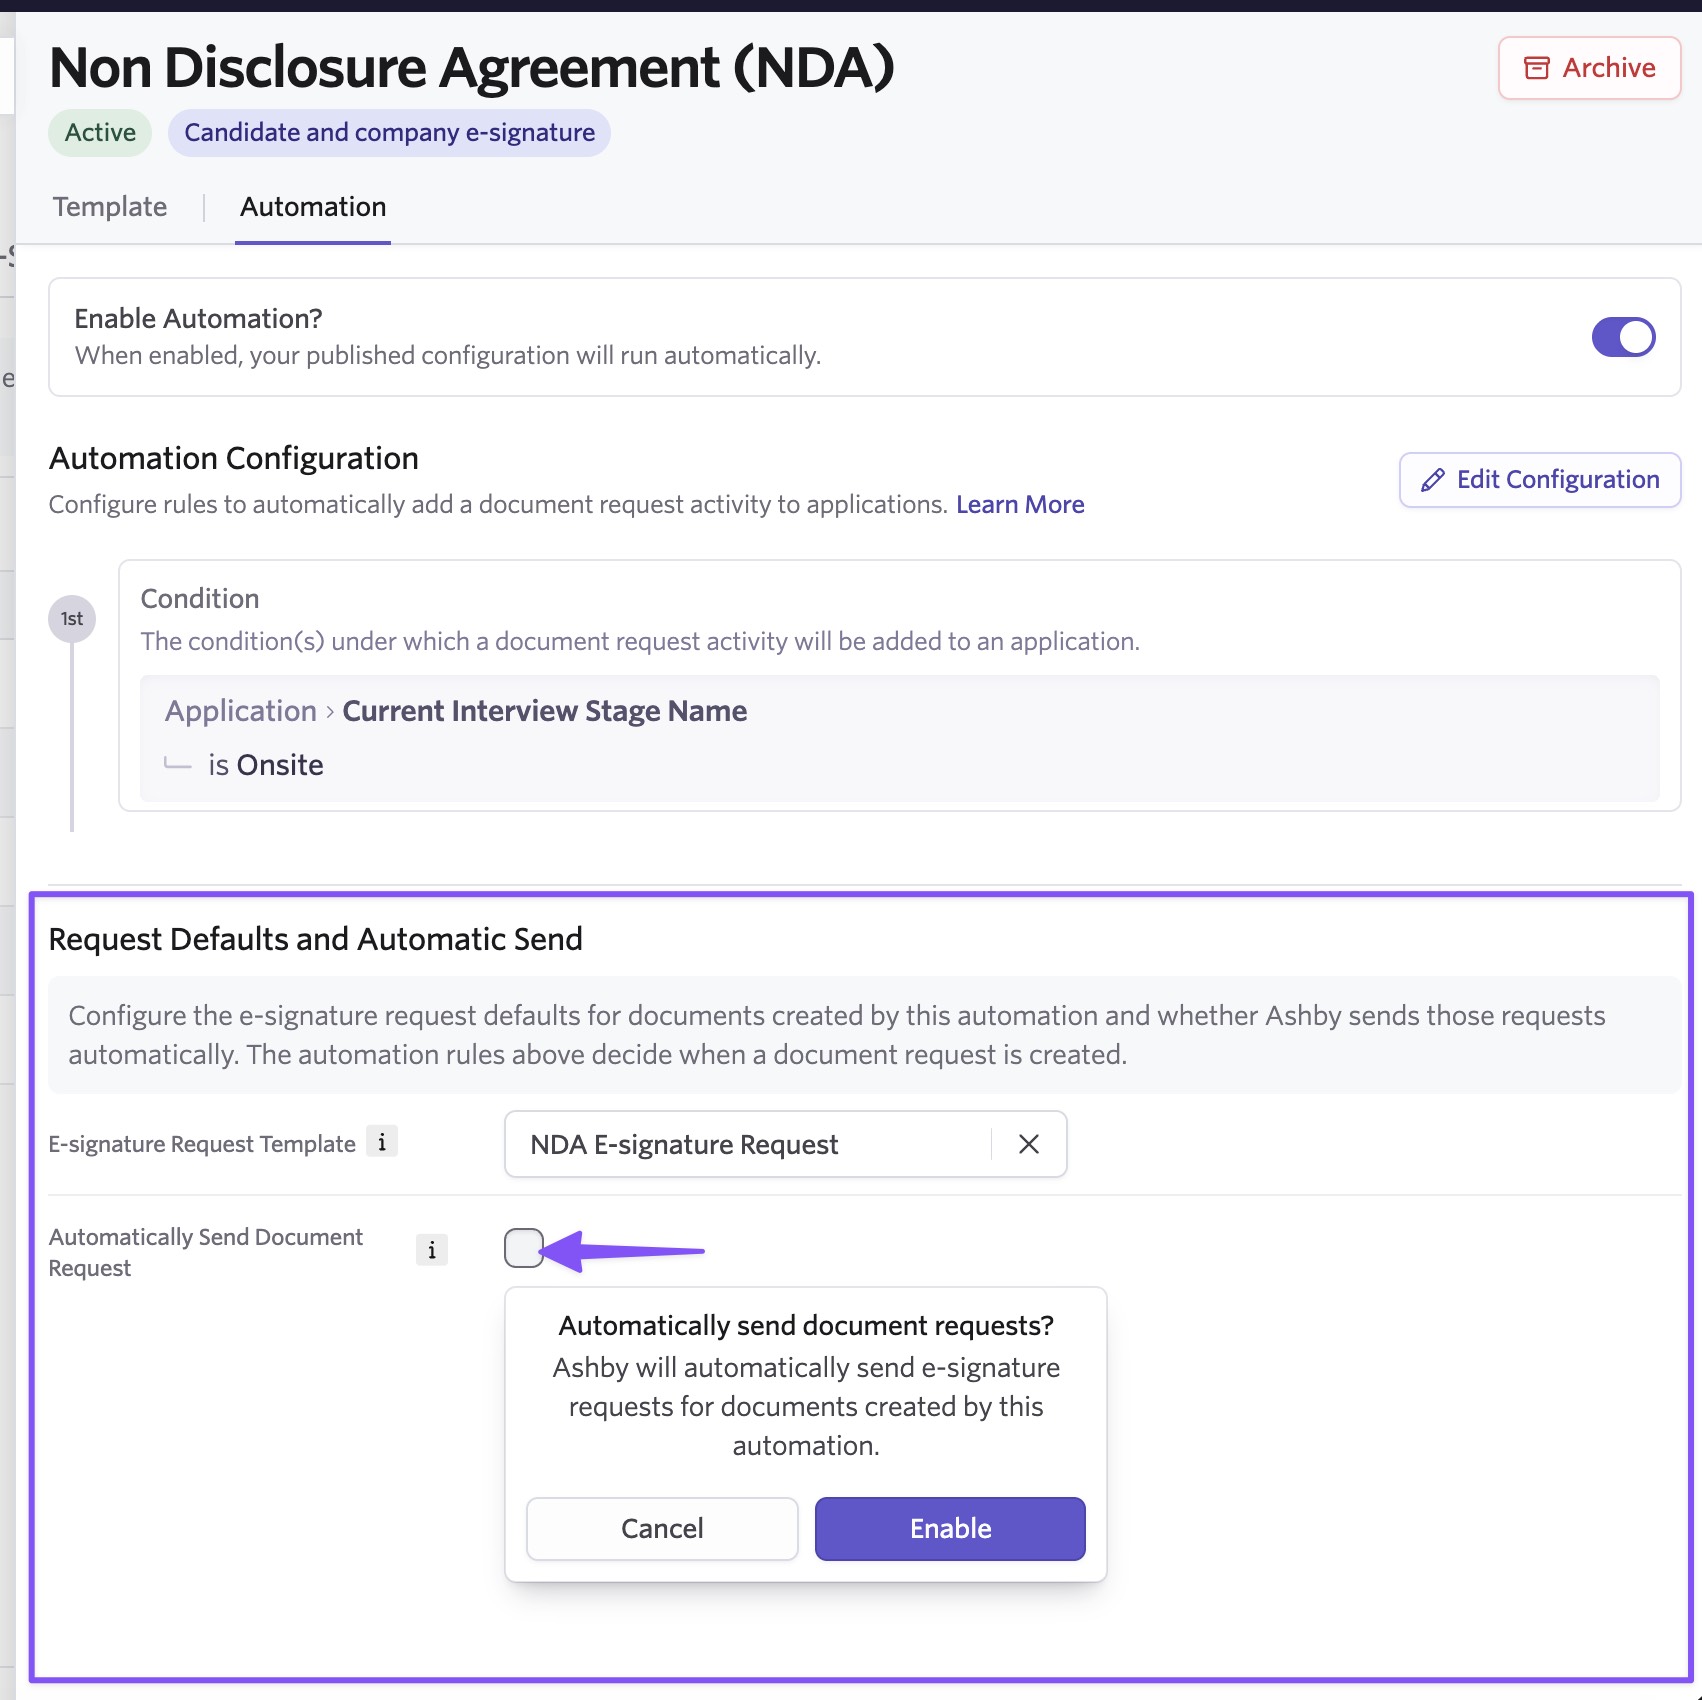Click the pencil icon on Edit Configuration
This screenshot has height=1700, width=1702.
[x=1433, y=480]
